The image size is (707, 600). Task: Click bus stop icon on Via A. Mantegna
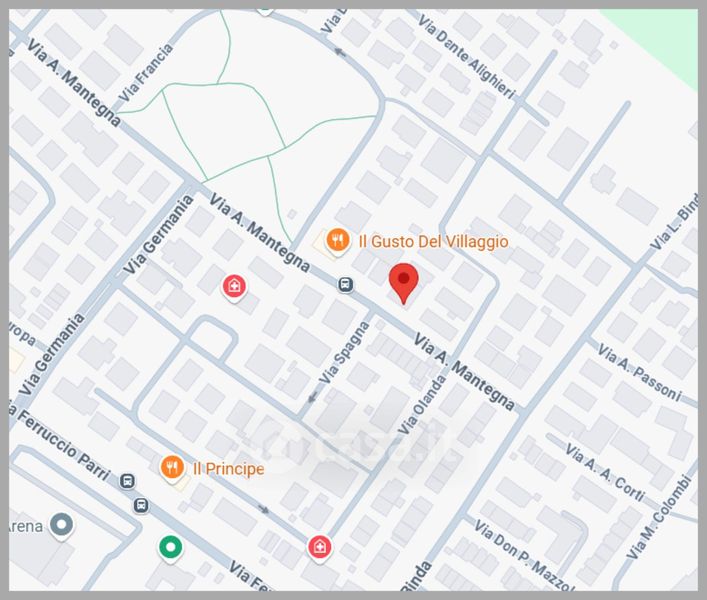point(346,284)
